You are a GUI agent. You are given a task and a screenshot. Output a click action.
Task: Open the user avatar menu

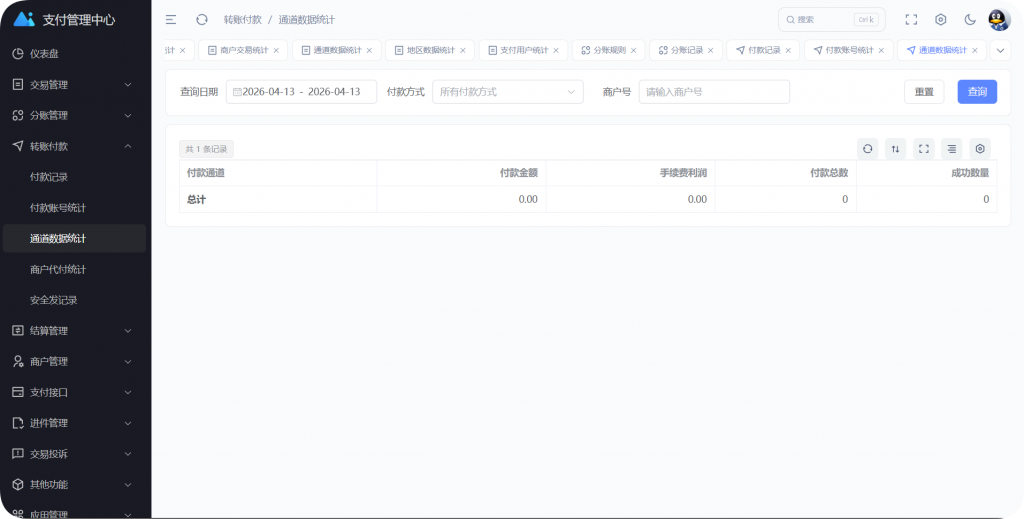click(x=999, y=20)
